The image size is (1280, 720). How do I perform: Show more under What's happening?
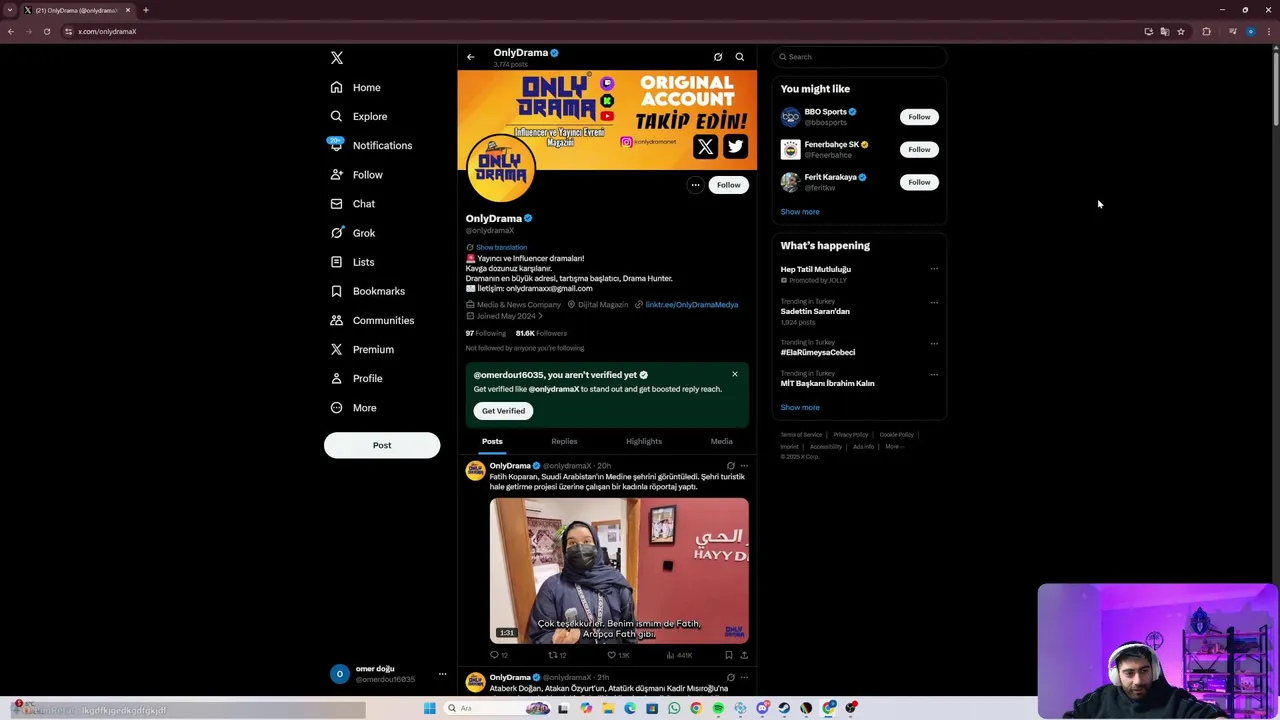pyautogui.click(x=800, y=408)
